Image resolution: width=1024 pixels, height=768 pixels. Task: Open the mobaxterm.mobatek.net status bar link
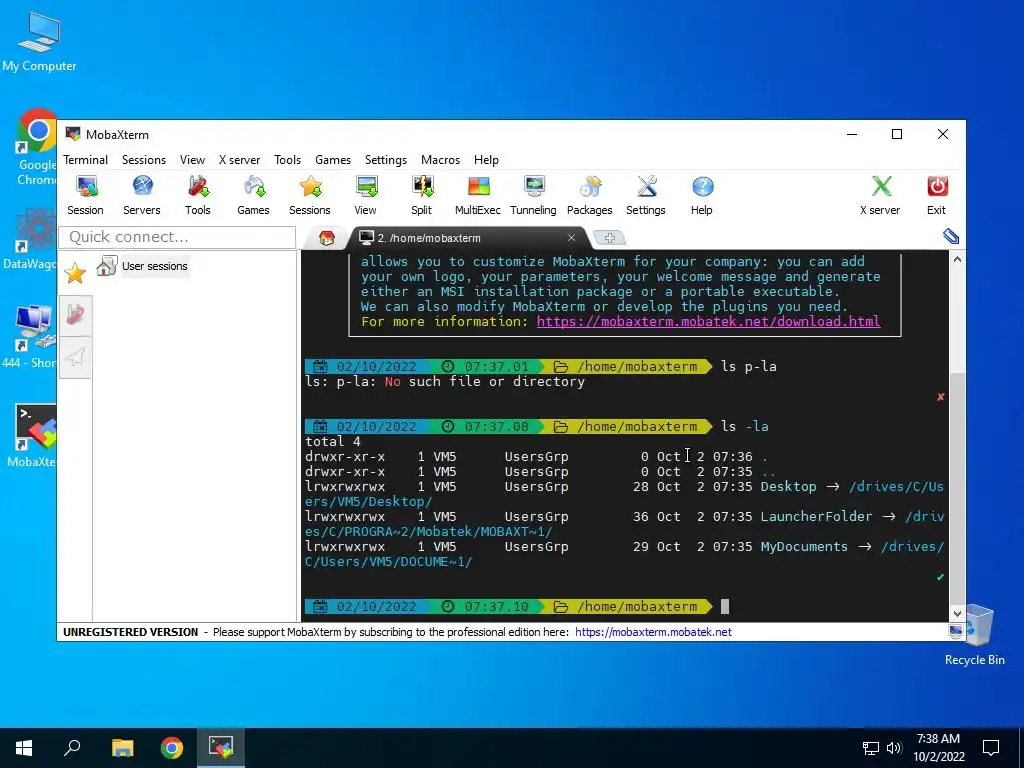(x=653, y=632)
